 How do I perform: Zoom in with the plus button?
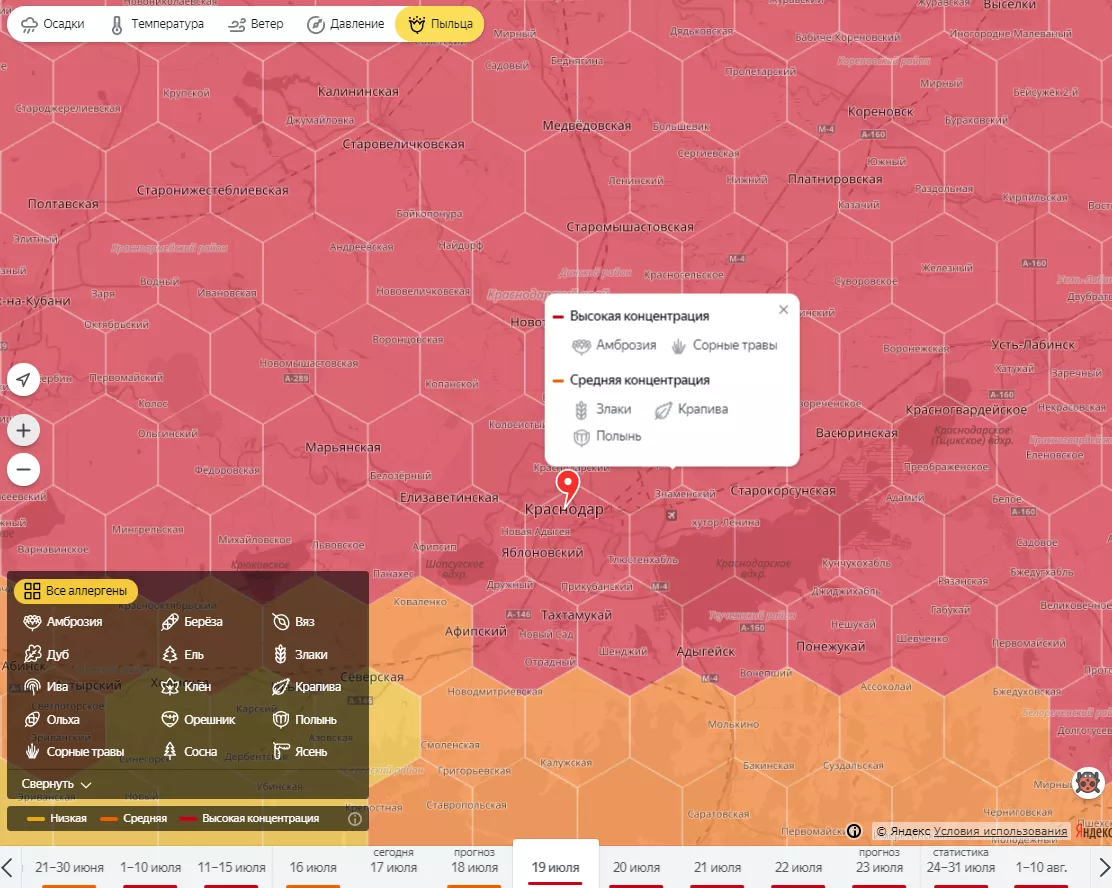point(23,431)
